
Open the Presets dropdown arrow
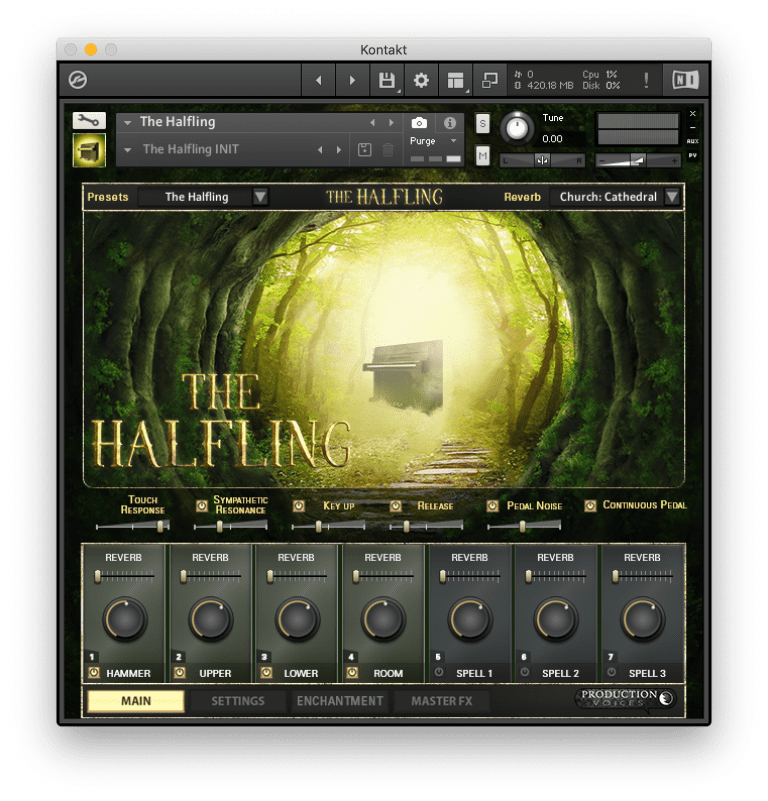[x=260, y=197]
